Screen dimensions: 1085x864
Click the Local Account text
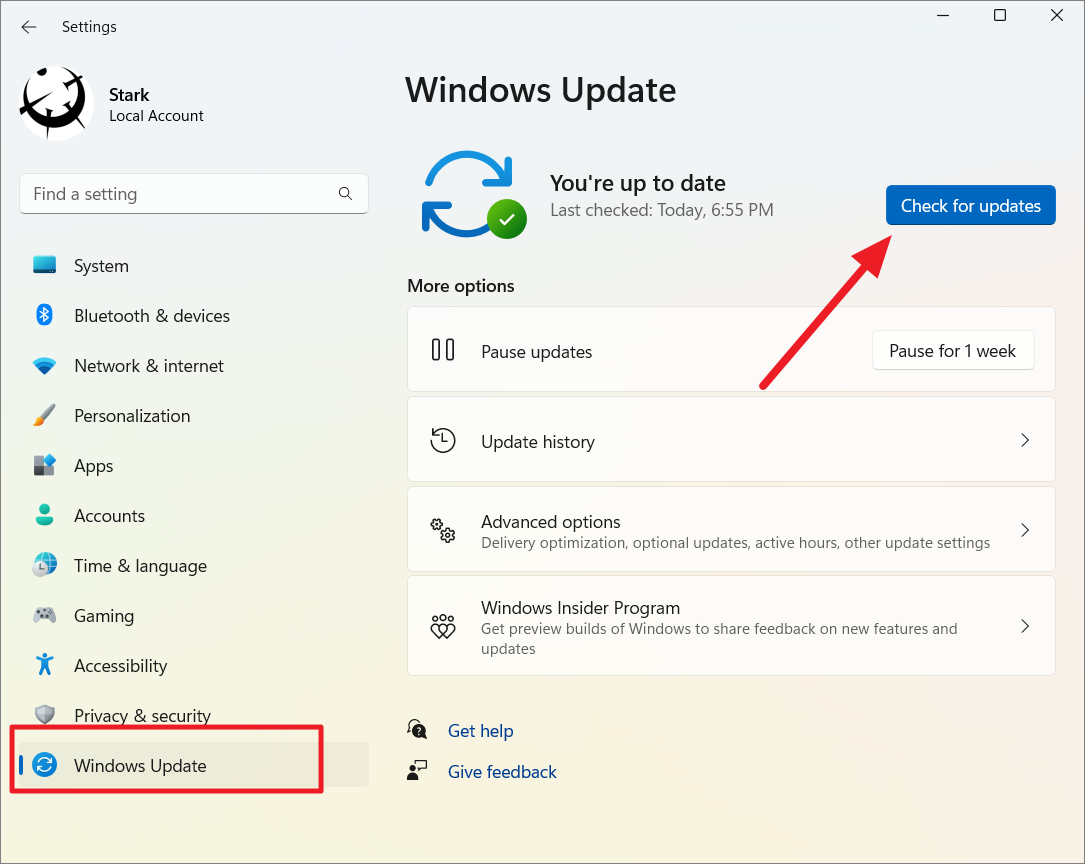tap(156, 116)
